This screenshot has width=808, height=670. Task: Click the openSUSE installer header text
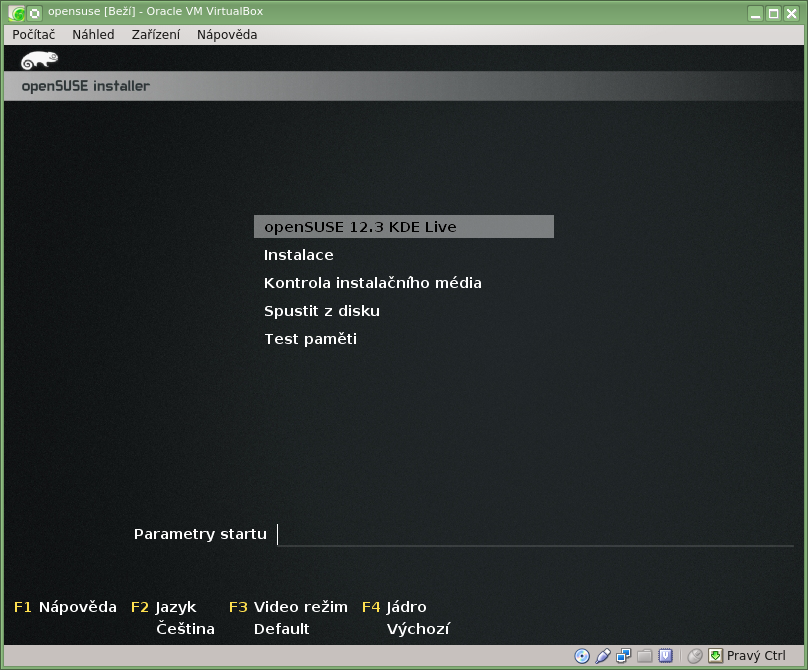(86, 86)
